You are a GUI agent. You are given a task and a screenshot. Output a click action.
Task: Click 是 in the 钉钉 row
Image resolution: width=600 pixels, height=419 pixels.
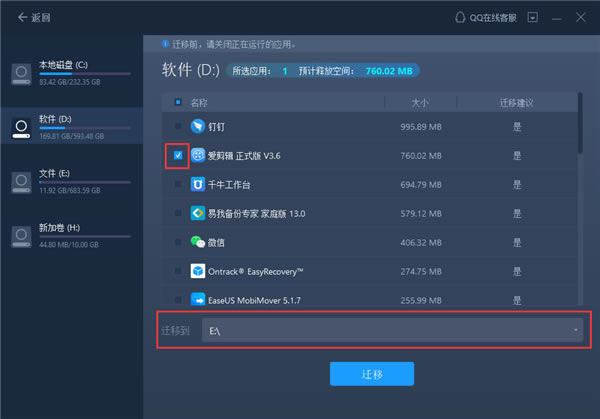click(517, 127)
